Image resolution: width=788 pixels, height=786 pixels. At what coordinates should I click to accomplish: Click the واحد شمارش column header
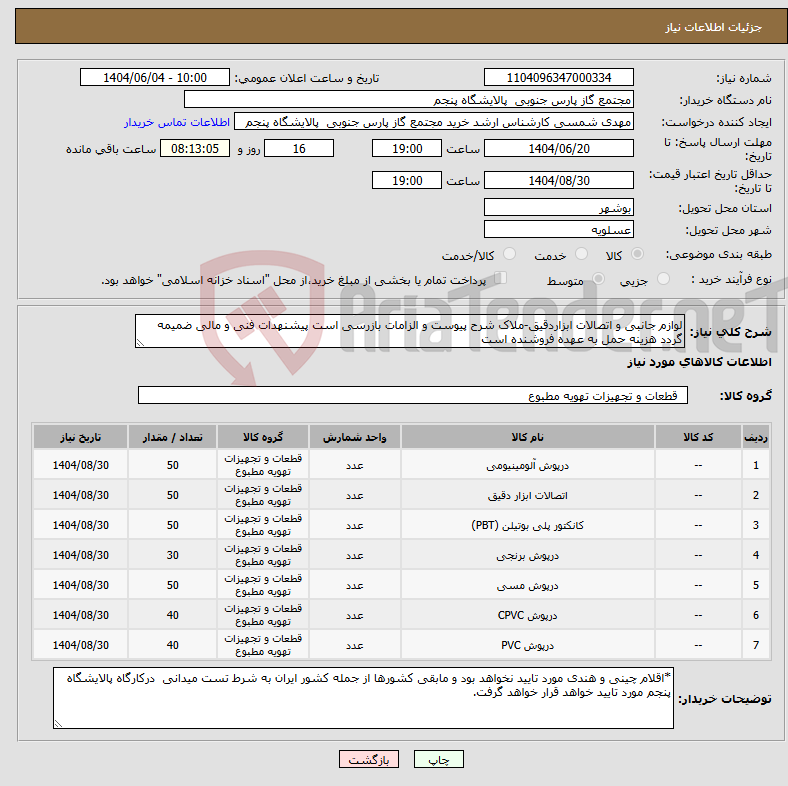355,437
